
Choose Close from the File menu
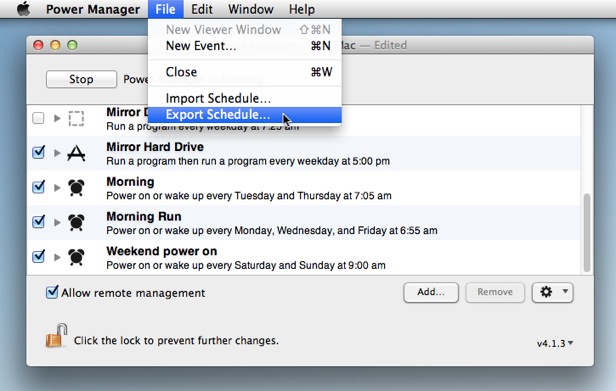pos(245,72)
